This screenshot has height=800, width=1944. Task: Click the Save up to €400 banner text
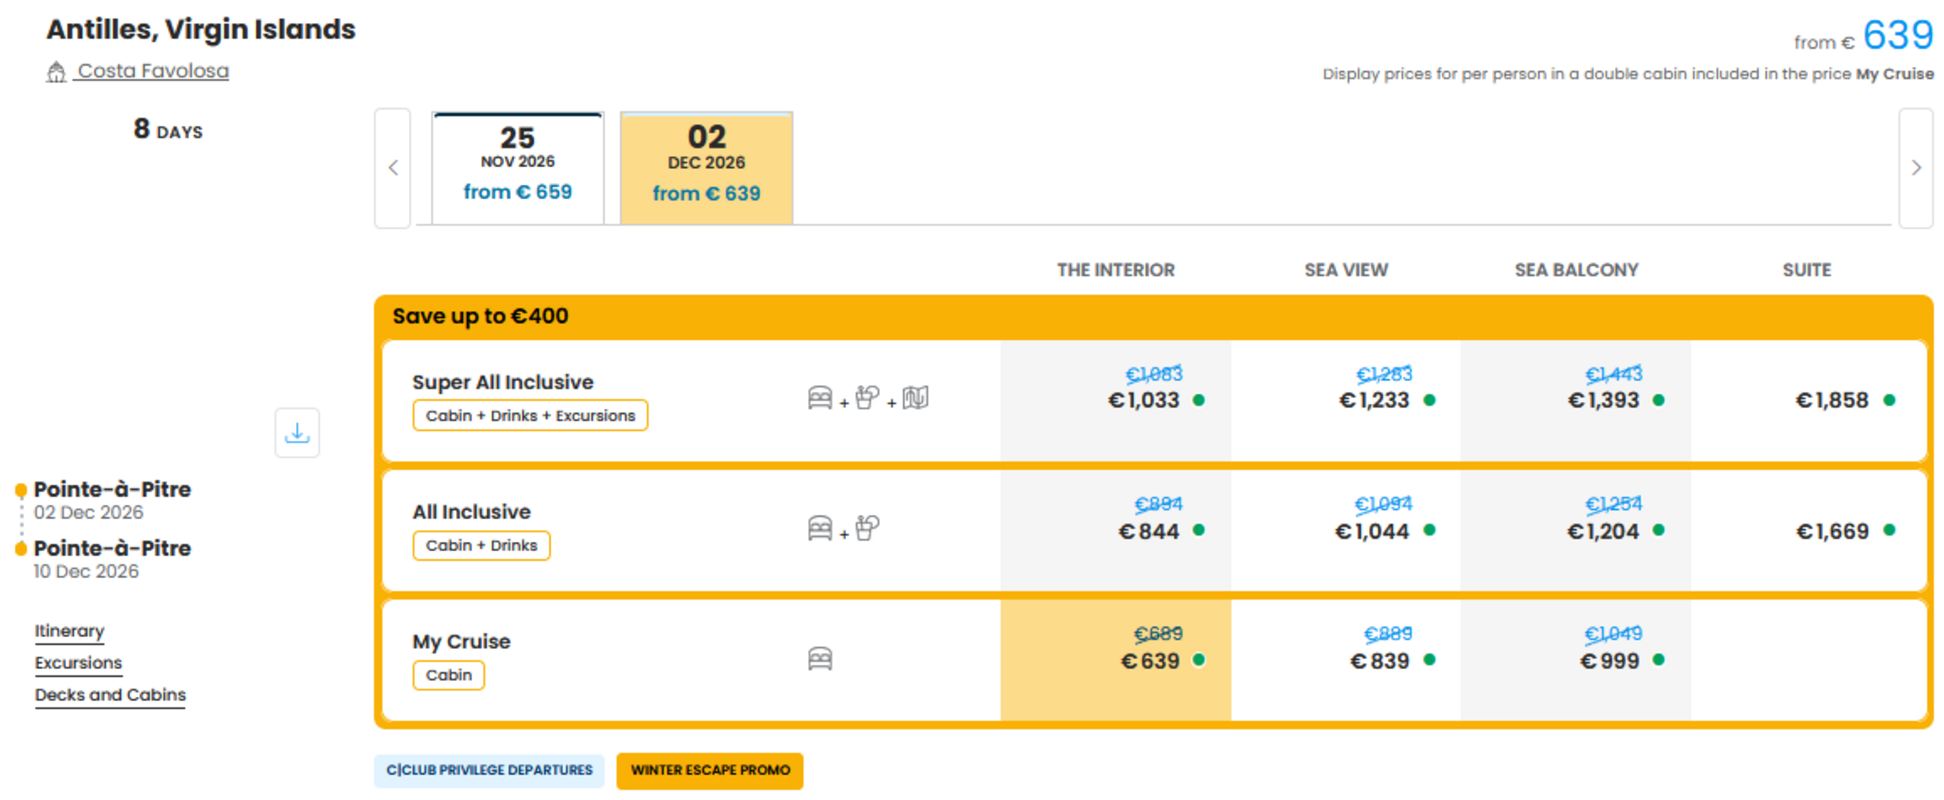pos(480,317)
